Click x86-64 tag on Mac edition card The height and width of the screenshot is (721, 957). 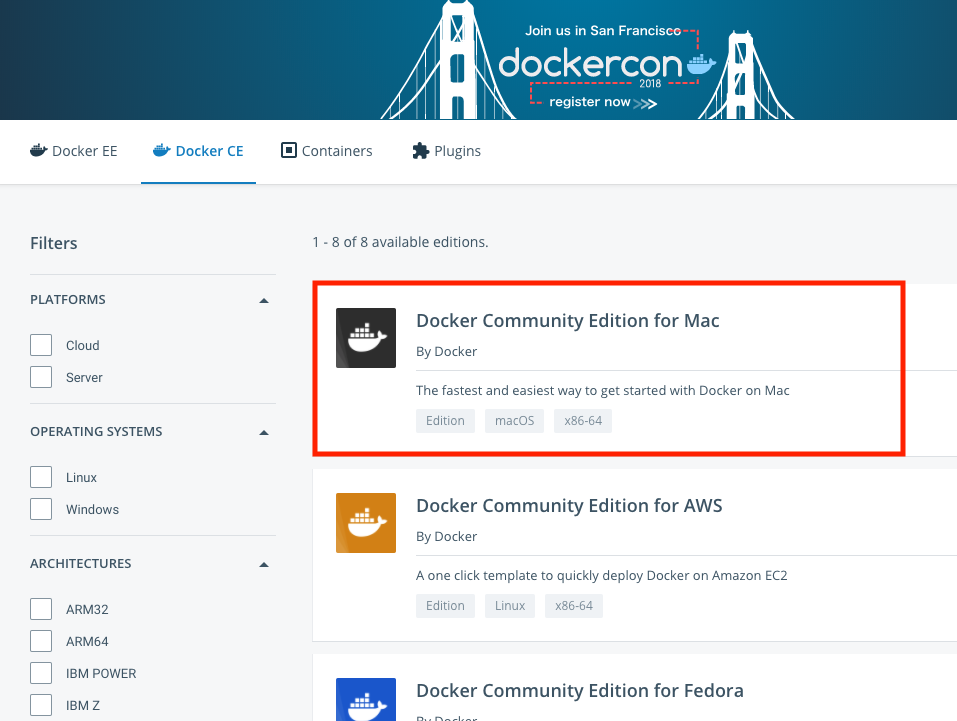[x=583, y=421]
